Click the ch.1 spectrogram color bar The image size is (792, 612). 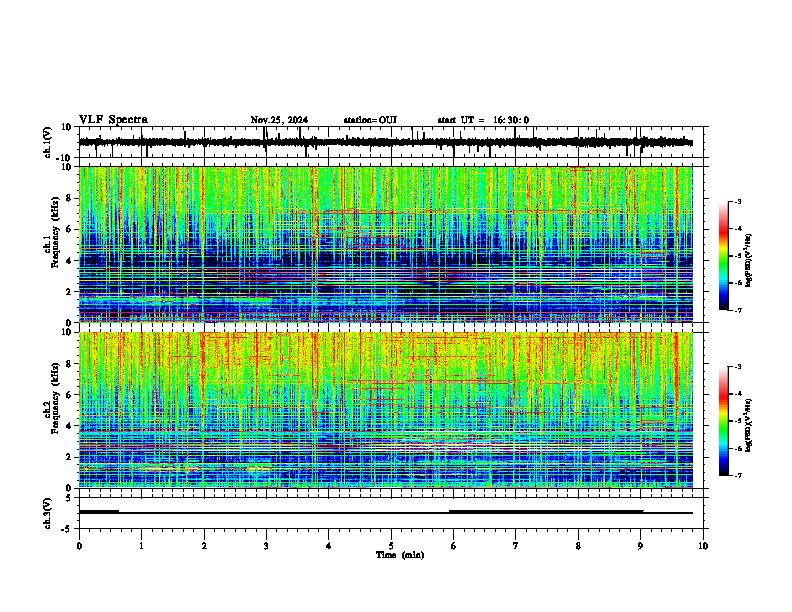pos(723,256)
